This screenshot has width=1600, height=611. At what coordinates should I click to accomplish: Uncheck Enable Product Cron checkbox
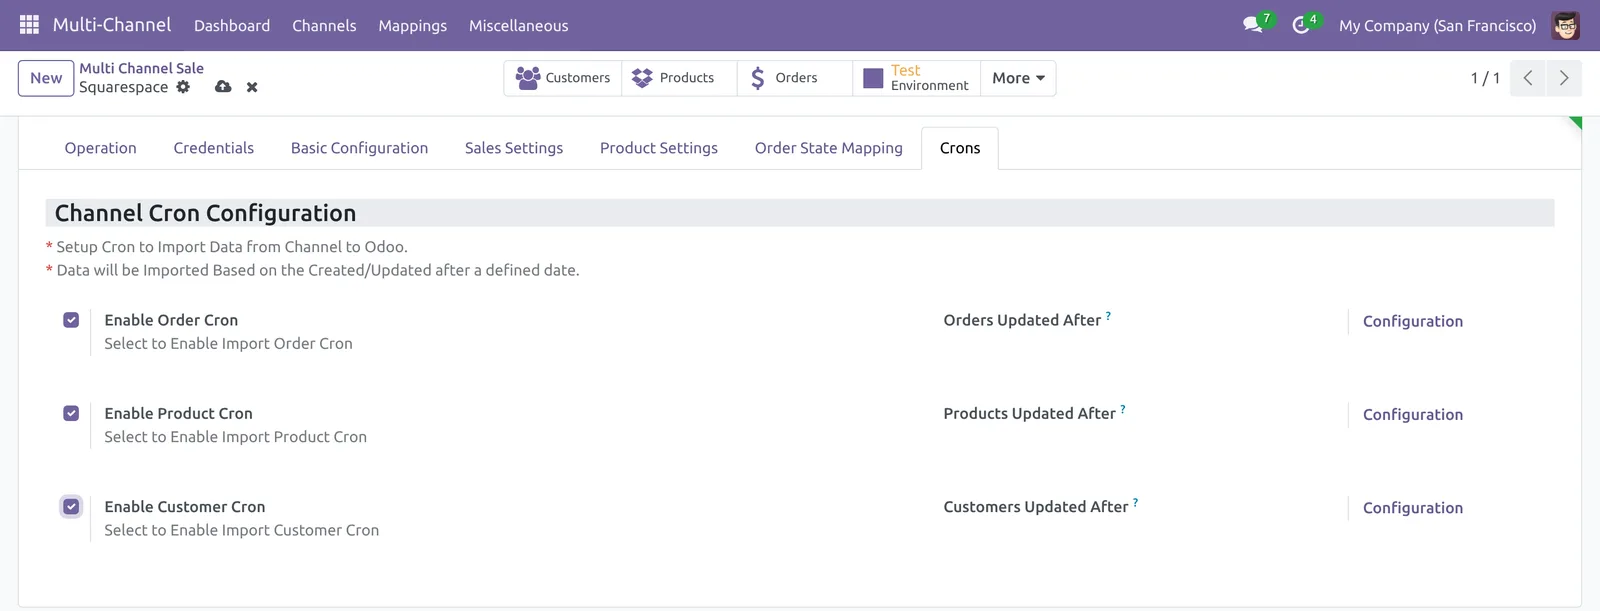point(71,413)
